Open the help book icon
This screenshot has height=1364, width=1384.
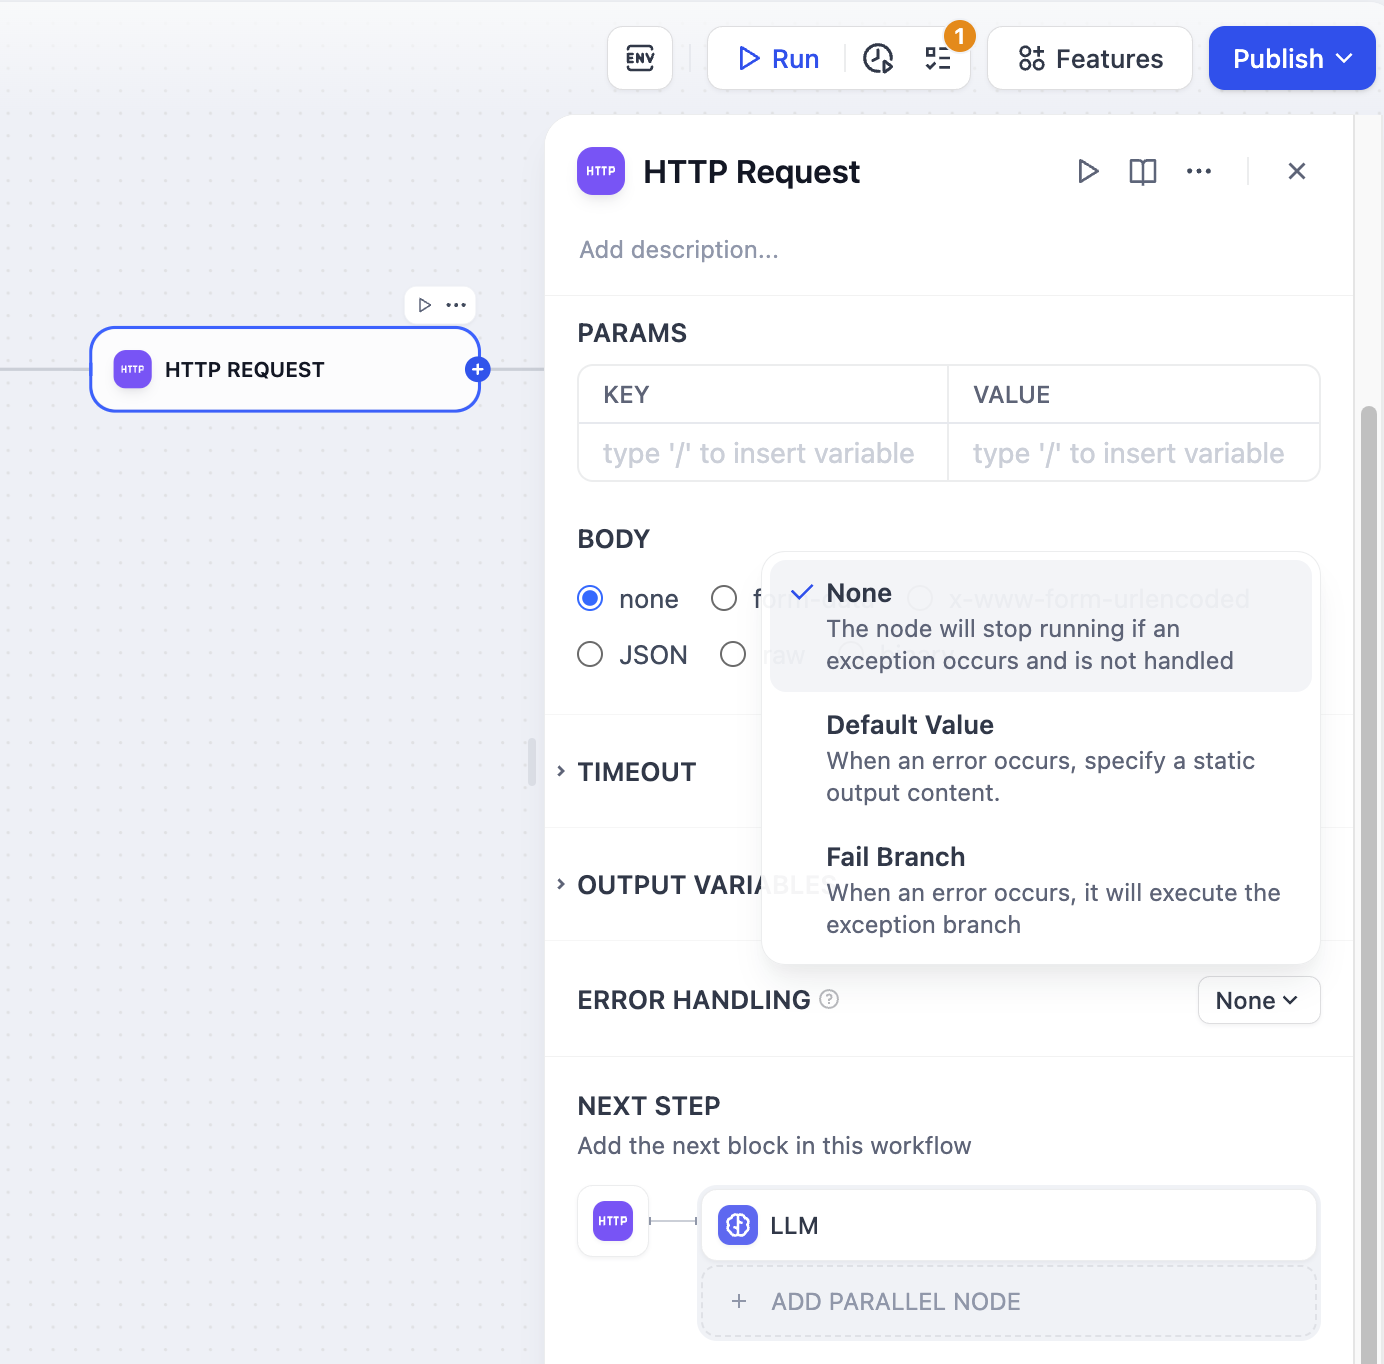click(x=1142, y=171)
